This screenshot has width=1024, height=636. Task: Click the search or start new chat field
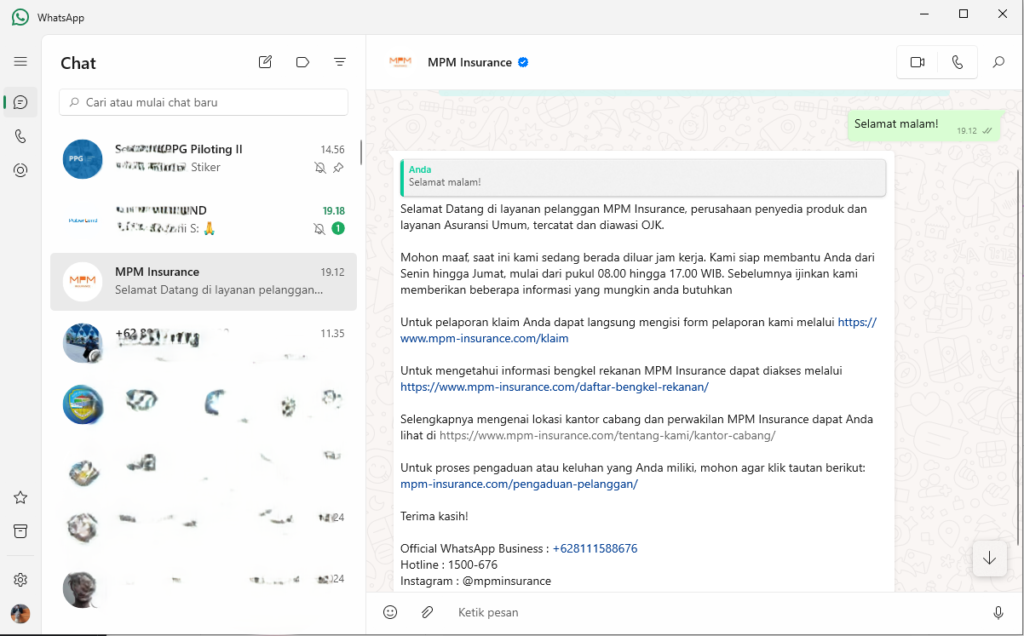203,103
